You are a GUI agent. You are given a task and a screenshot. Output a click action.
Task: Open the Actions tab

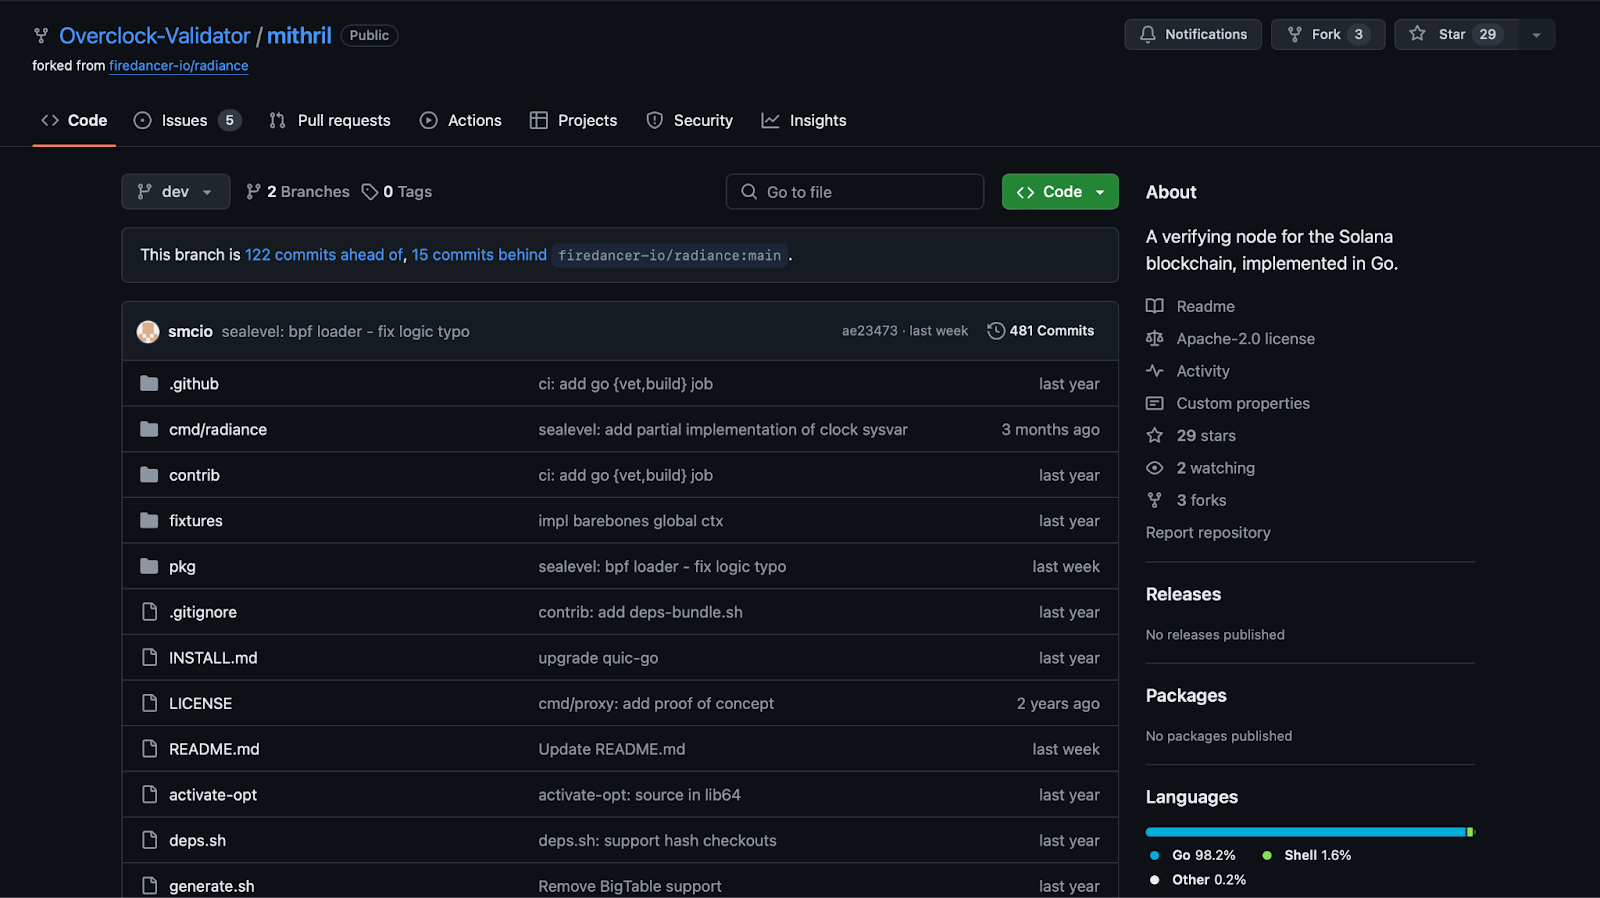[461, 120]
